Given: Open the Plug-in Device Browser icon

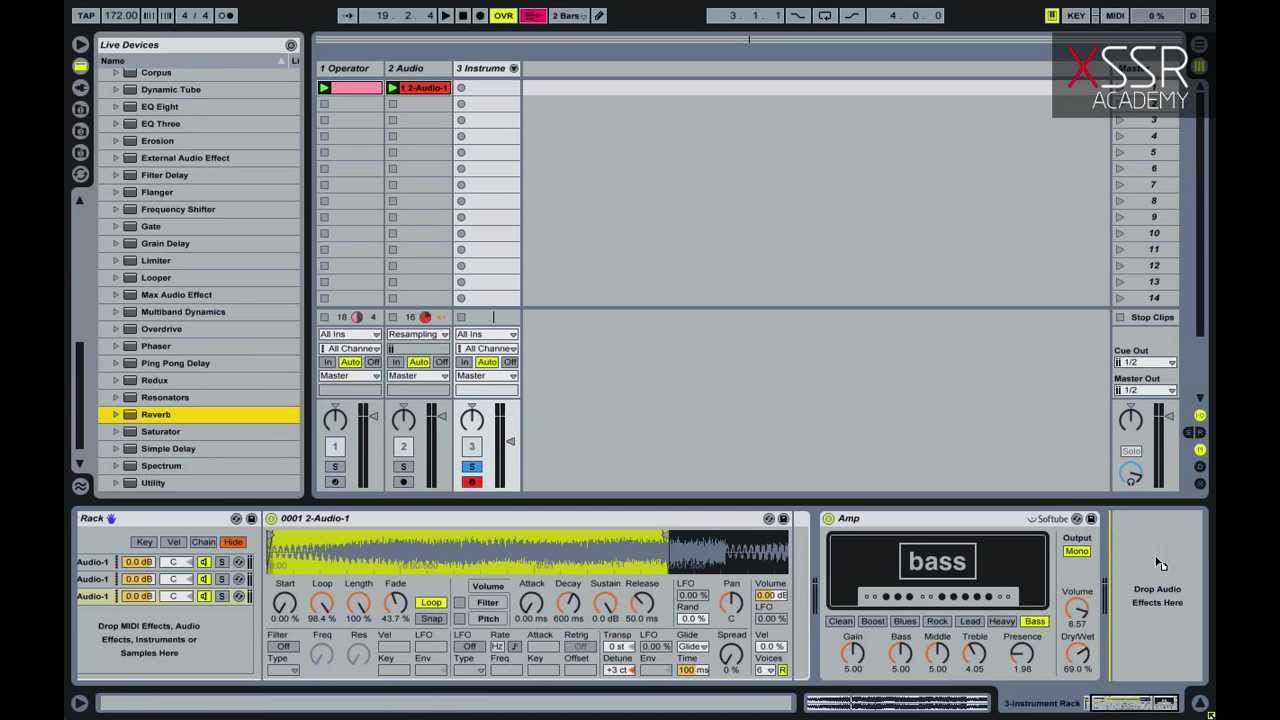Looking at the screenshot, I should (80, 88).
